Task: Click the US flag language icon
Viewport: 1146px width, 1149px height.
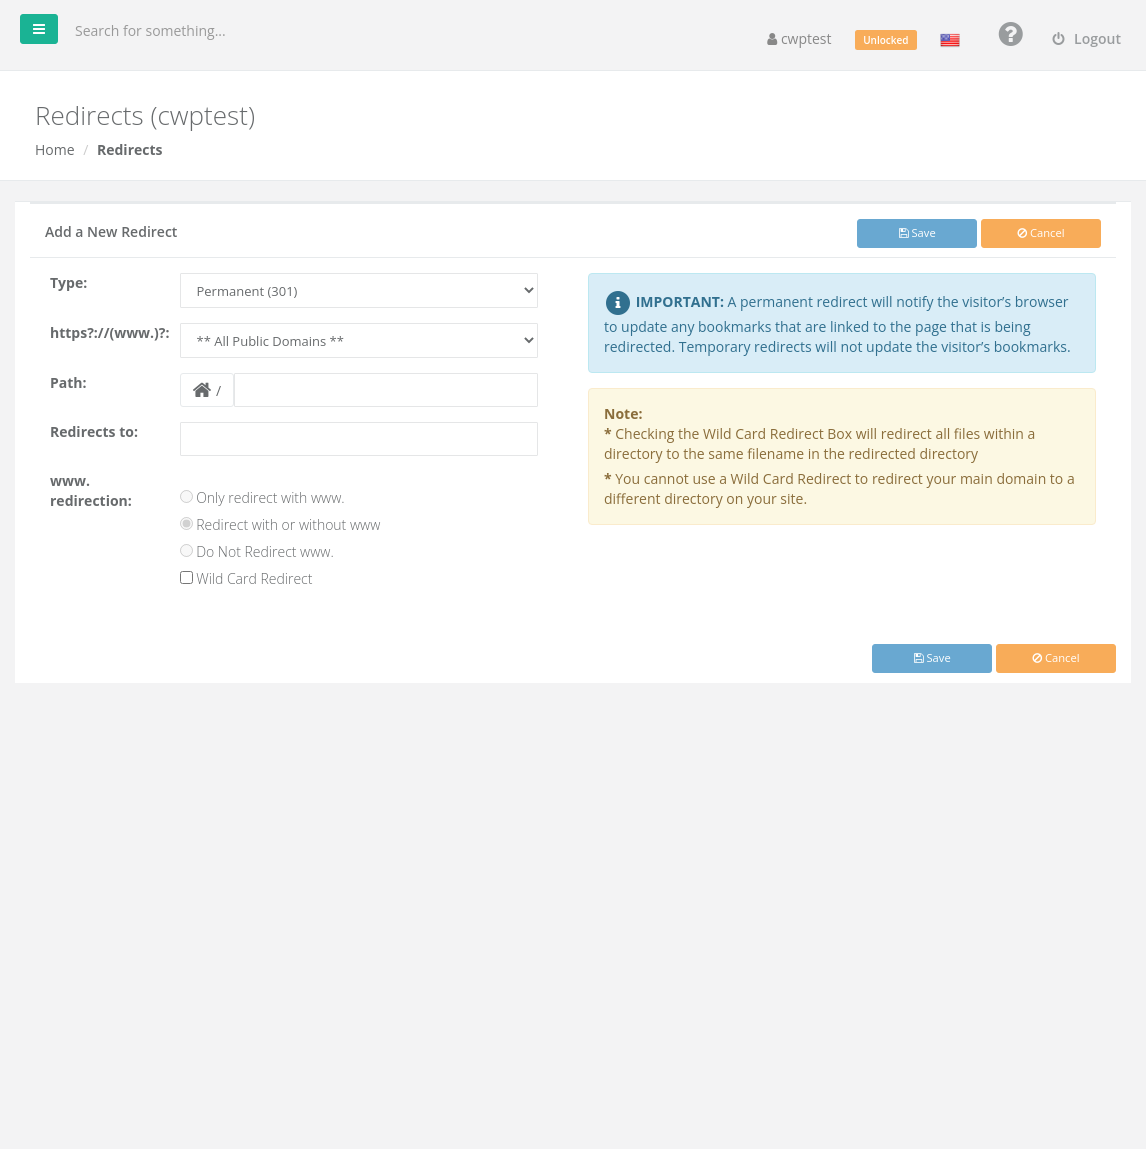Action: pos(950,40)
